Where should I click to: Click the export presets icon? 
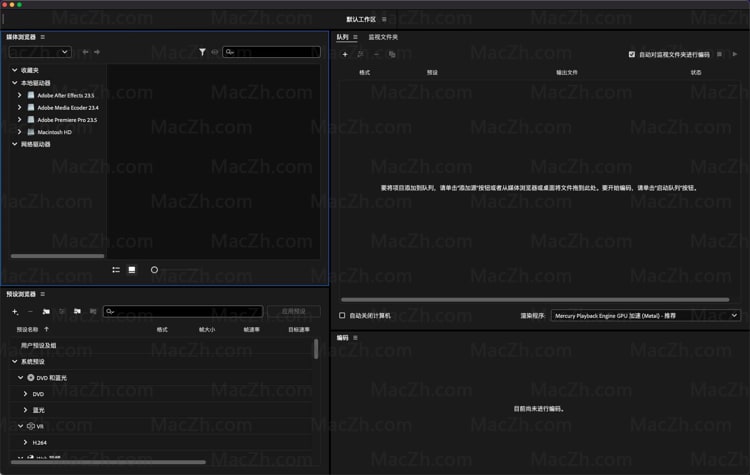[x=93, y=311]
